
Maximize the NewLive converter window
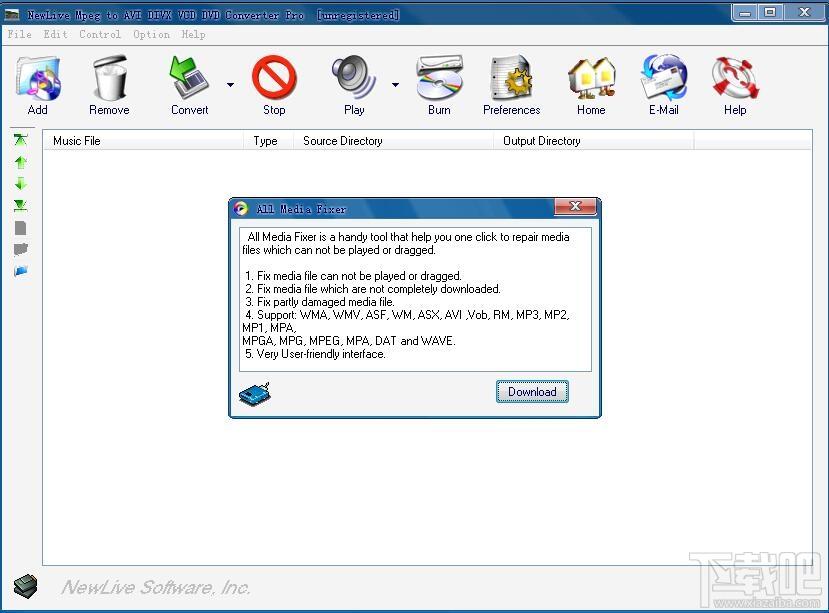(770, 12)
